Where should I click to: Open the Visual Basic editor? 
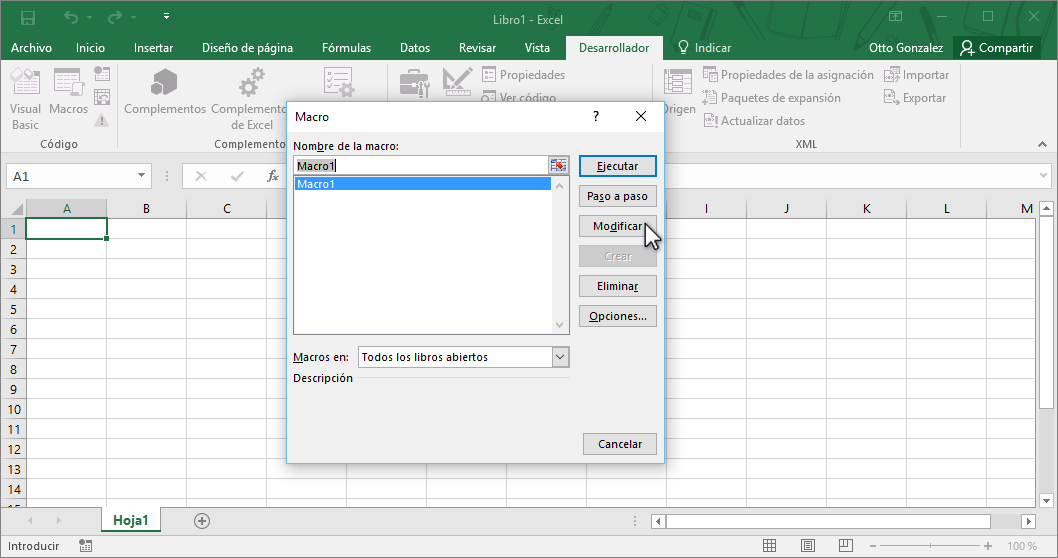tap(25, 99)
